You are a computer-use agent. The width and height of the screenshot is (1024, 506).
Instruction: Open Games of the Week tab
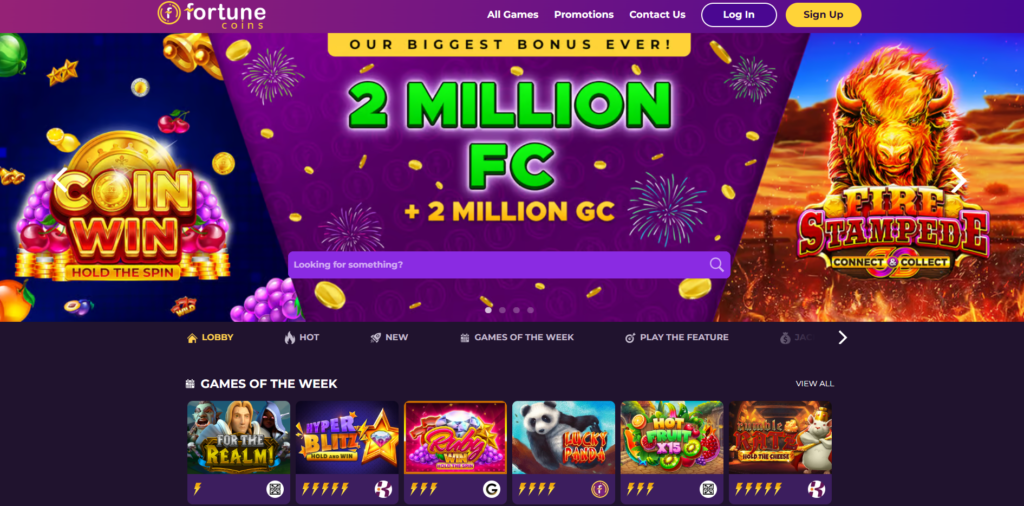[x=517, y=338]
